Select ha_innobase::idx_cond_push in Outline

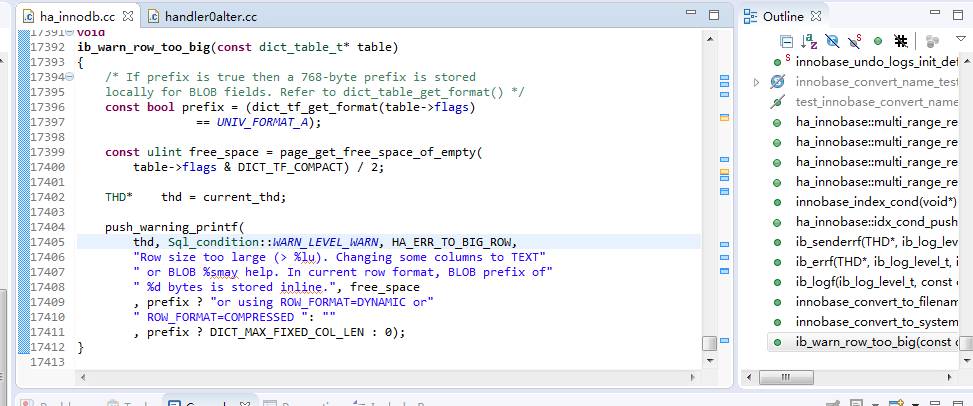coord(876,222)
